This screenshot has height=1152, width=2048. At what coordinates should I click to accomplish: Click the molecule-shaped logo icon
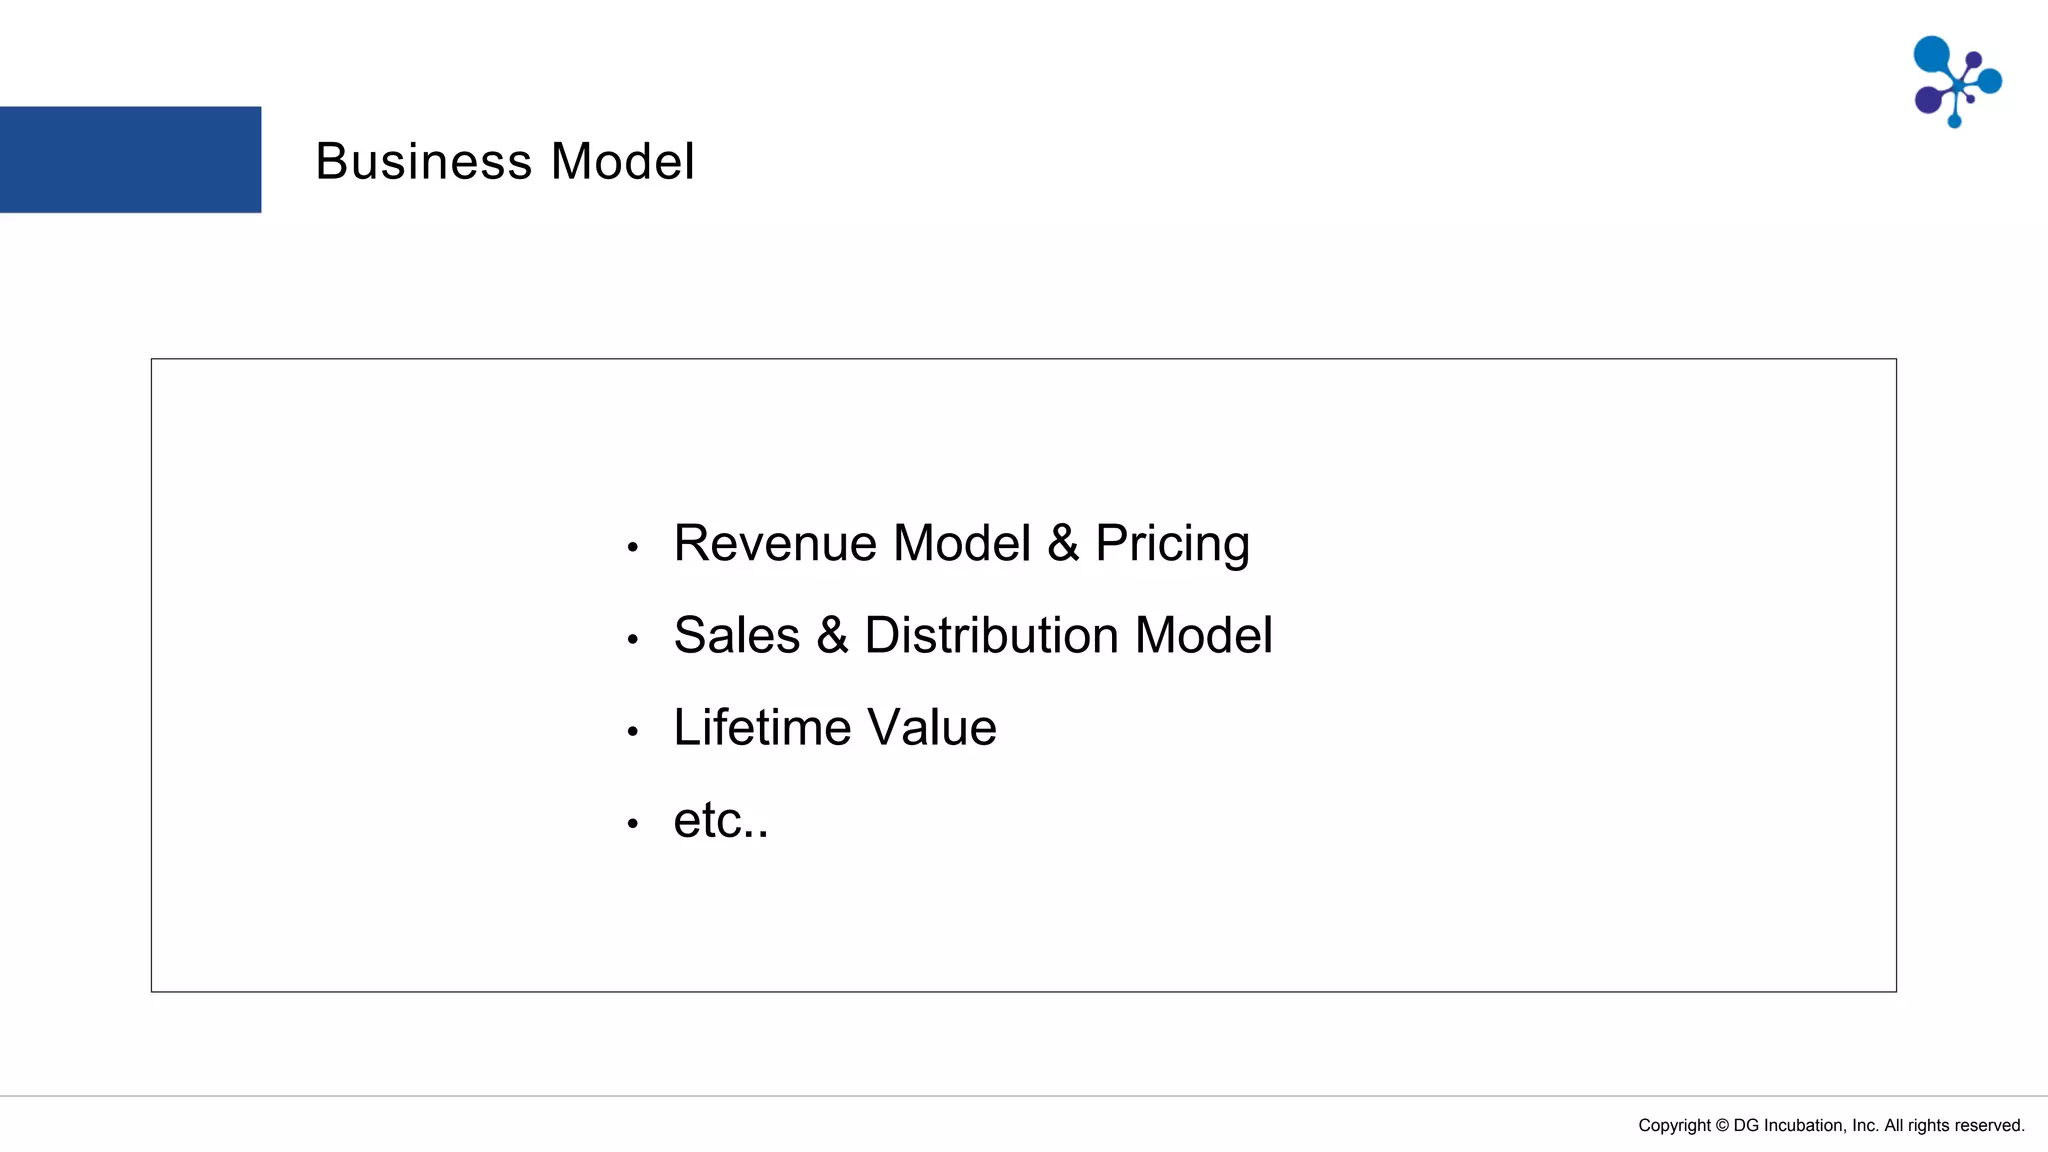click(1957, 82)
